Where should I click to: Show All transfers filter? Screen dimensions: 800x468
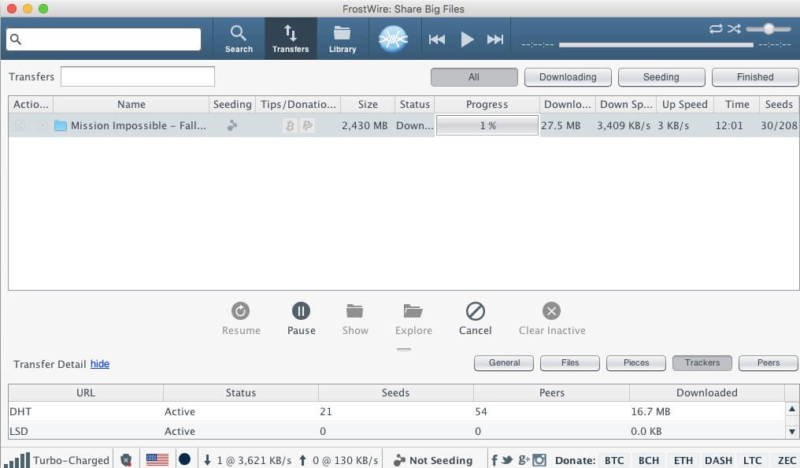474,77
